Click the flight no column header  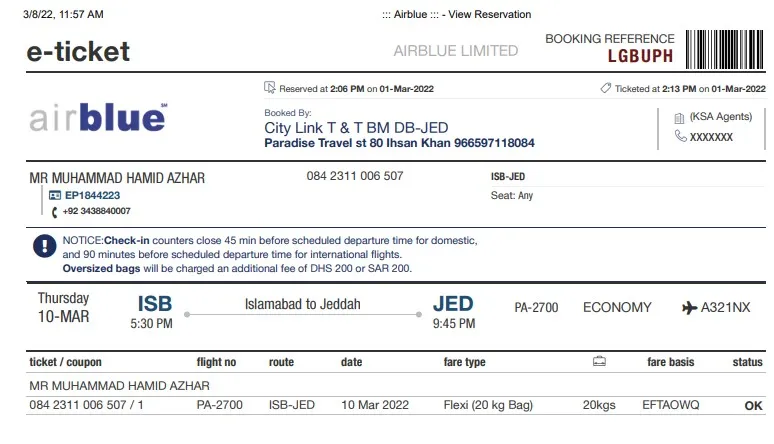point(216,362)
